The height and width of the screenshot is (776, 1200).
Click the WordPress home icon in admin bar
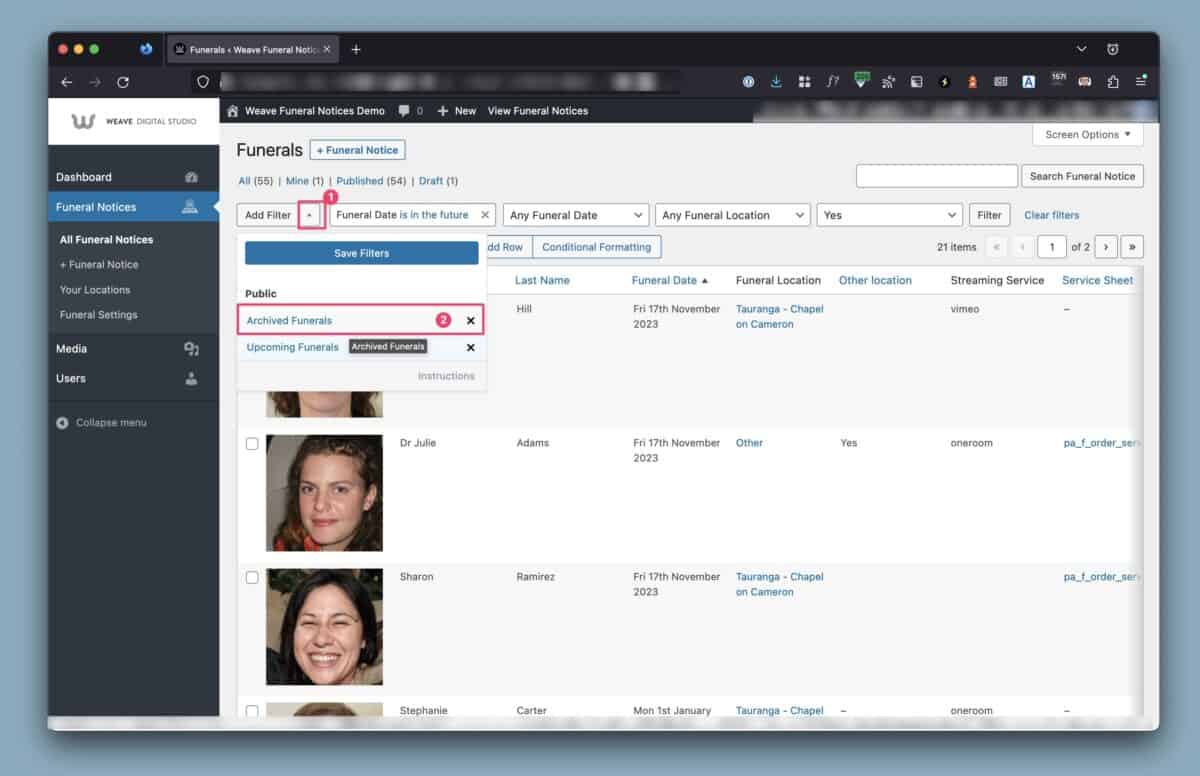(x=233, y=111)
